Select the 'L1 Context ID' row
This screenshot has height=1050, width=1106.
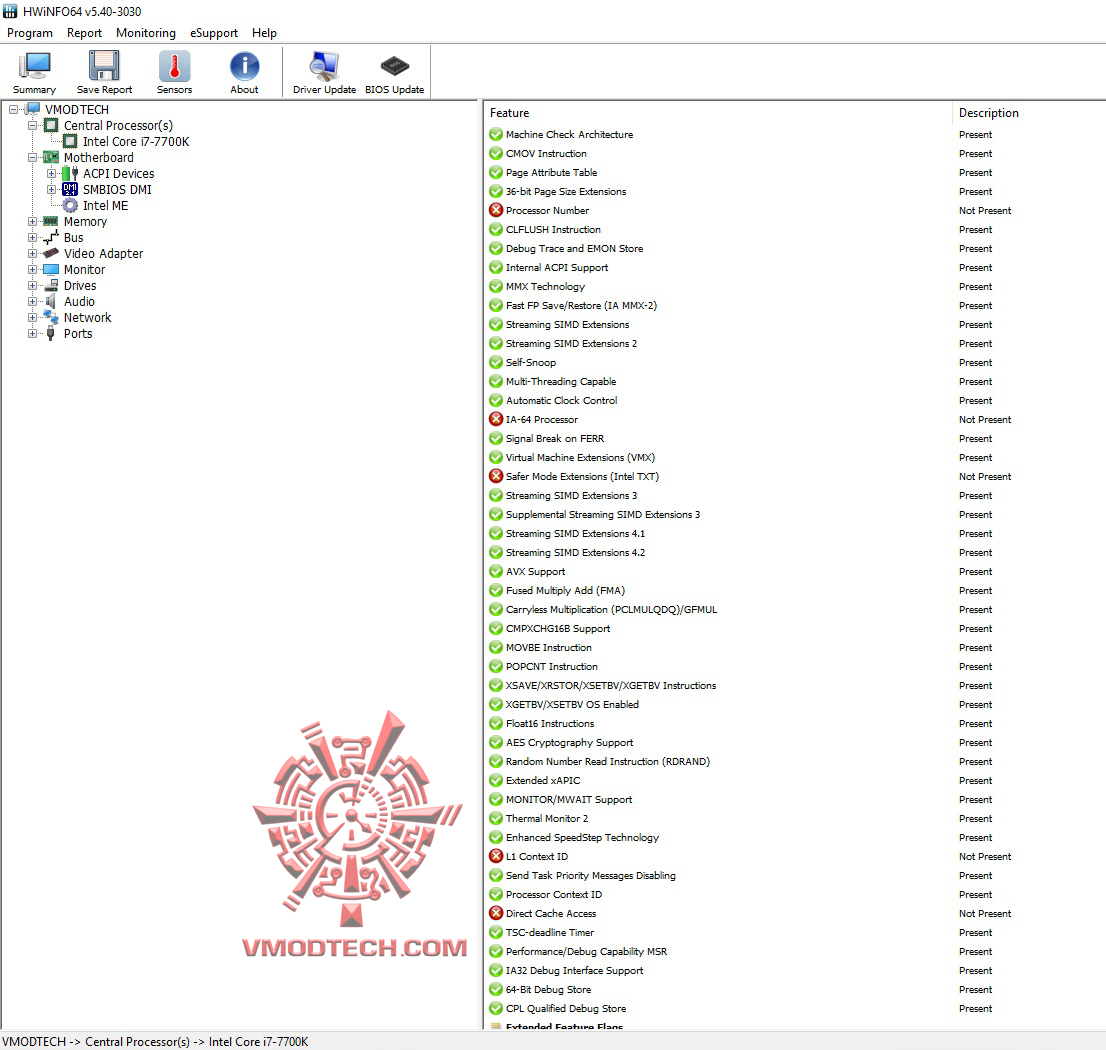click(x=796, y=856)
